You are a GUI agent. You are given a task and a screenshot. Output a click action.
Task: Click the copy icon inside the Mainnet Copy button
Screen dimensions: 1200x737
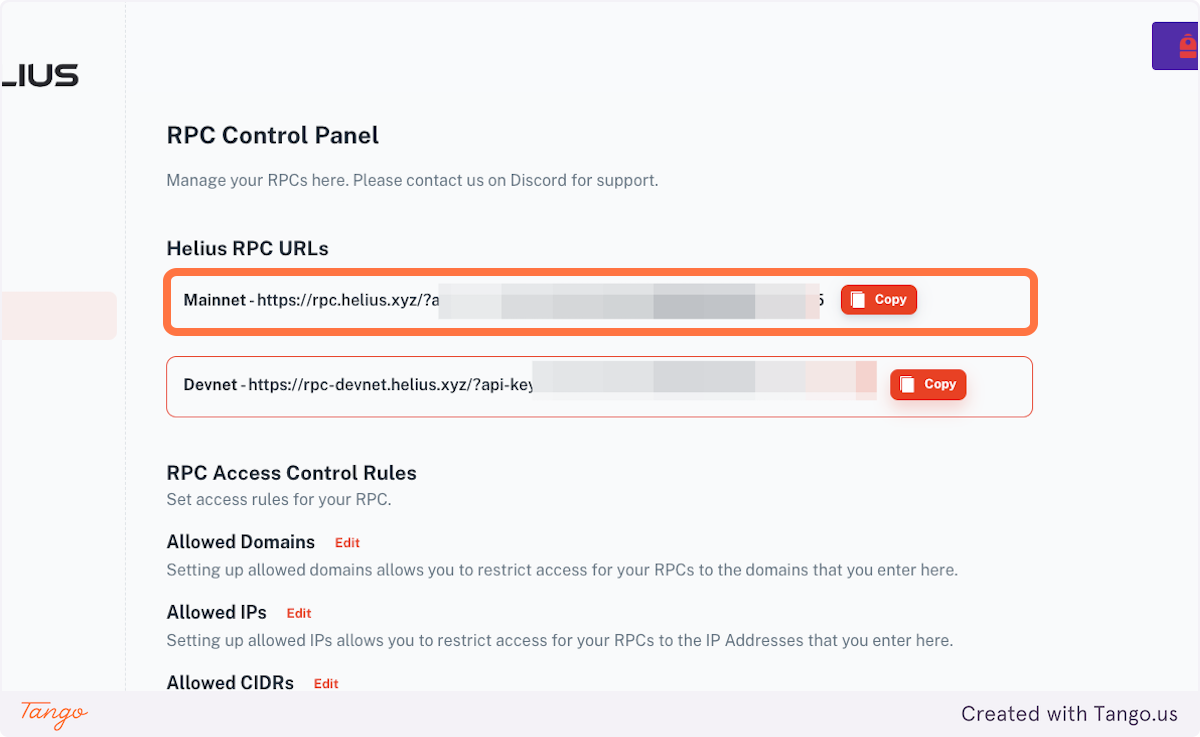[857, 299]
